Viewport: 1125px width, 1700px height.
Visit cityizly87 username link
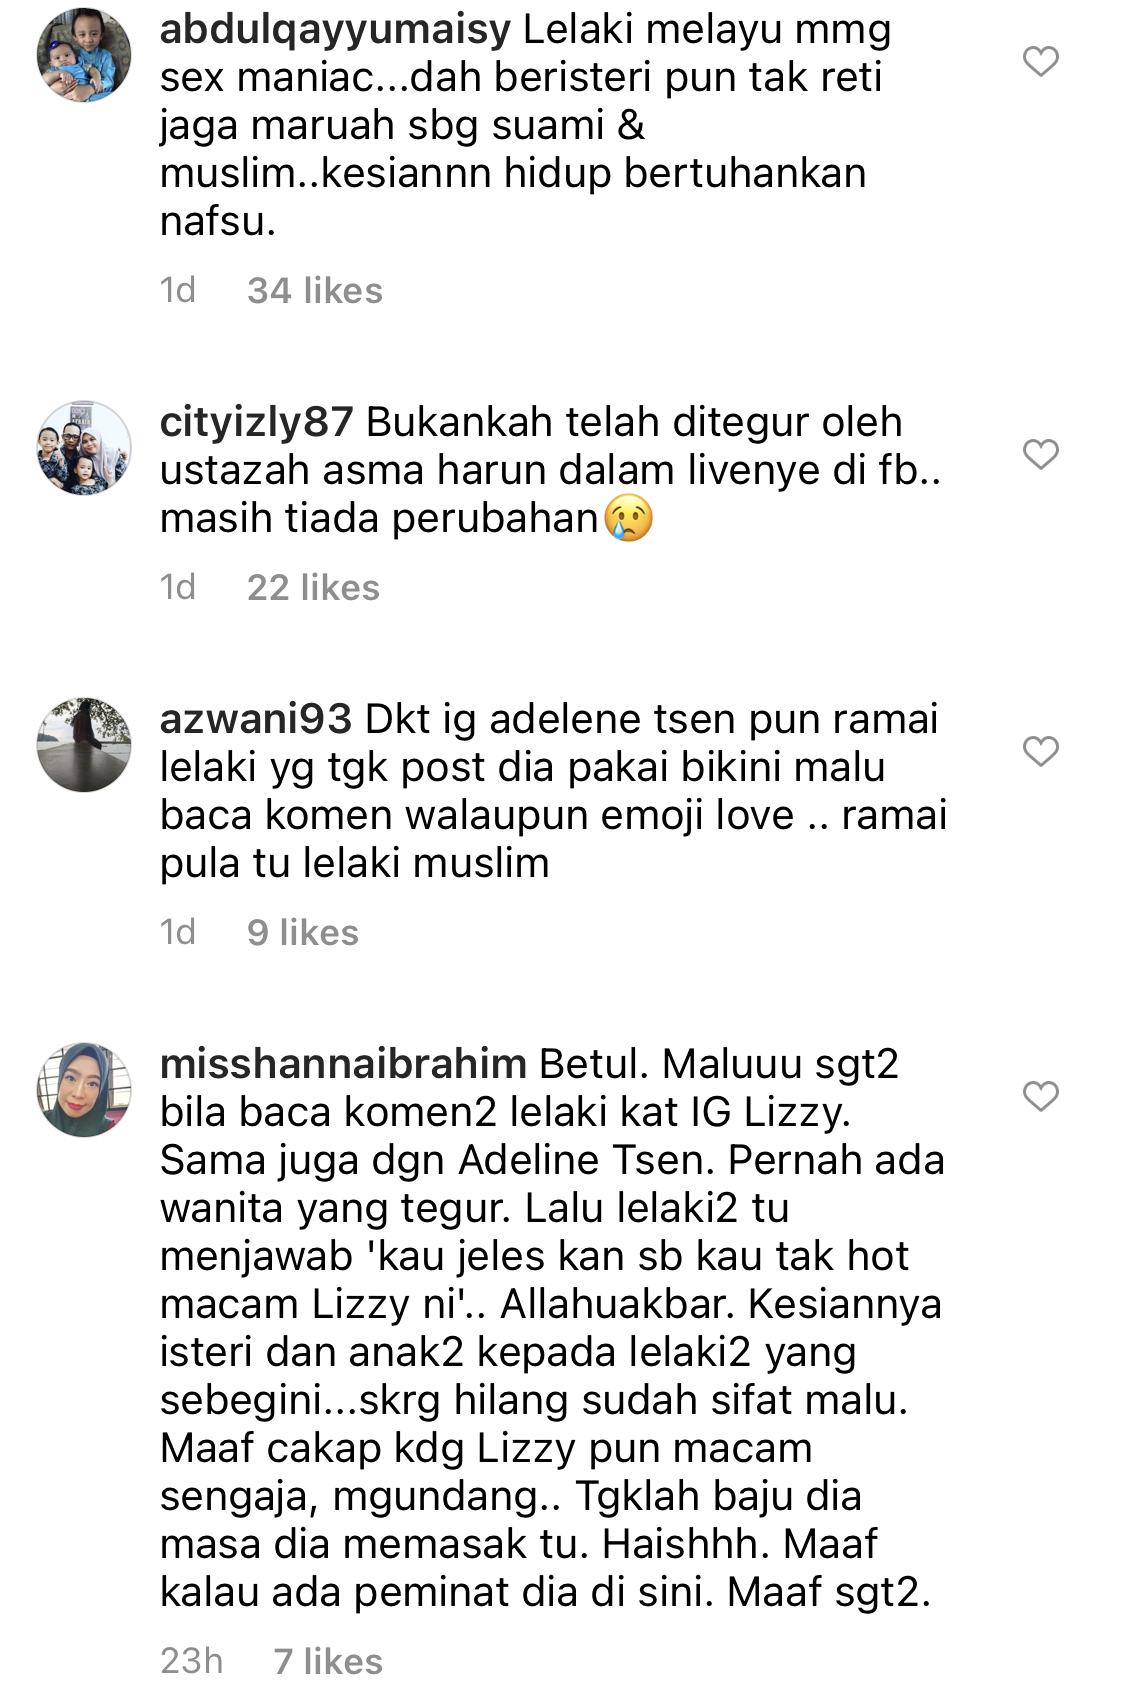[x=256, y=422]
